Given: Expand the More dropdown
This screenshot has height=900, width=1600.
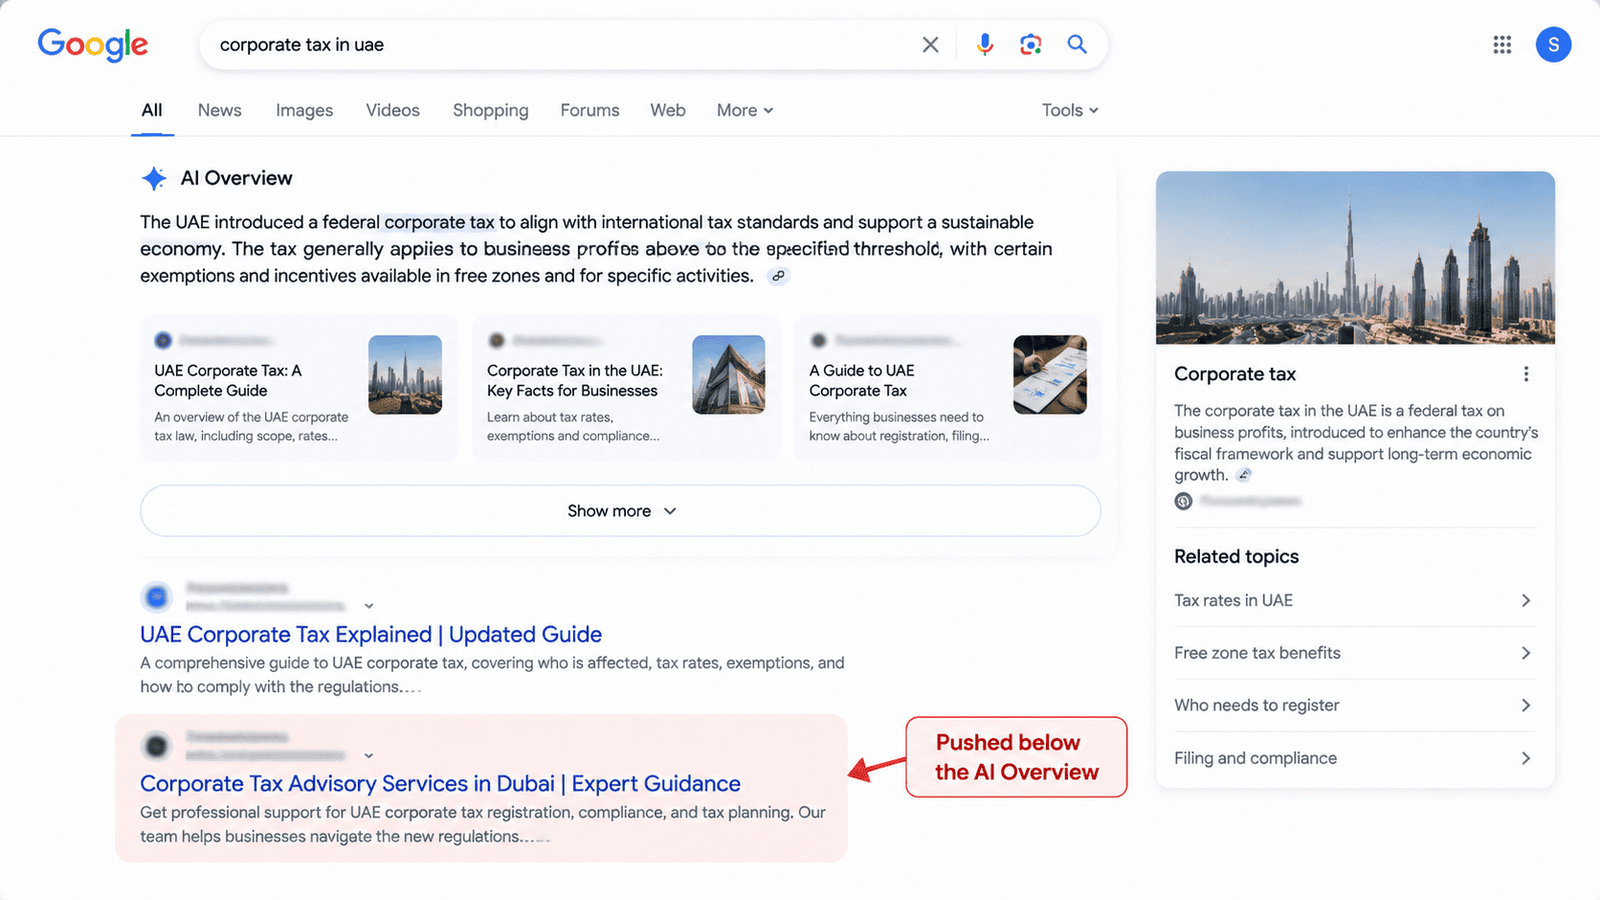Looking at the screenshot, I should pos(745,110).
